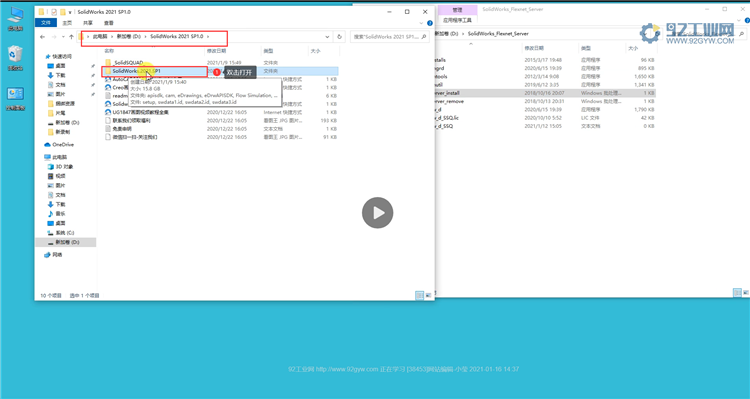Click SolidWorks 2021 SP1.0 breadcrumb segment
This screenshot has height=399, width=750.
(x=176, y=36)
